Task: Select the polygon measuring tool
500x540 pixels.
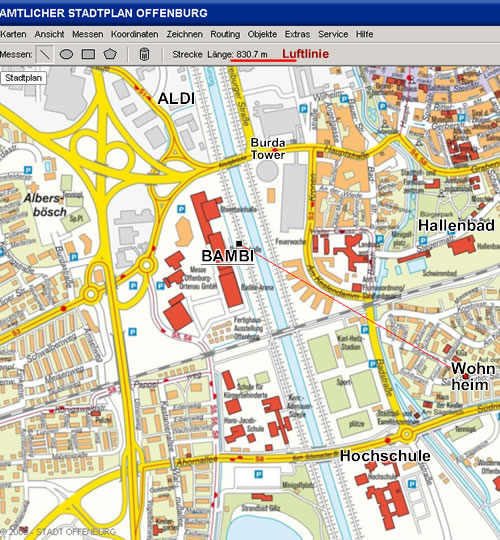Action: click(110, 54)
